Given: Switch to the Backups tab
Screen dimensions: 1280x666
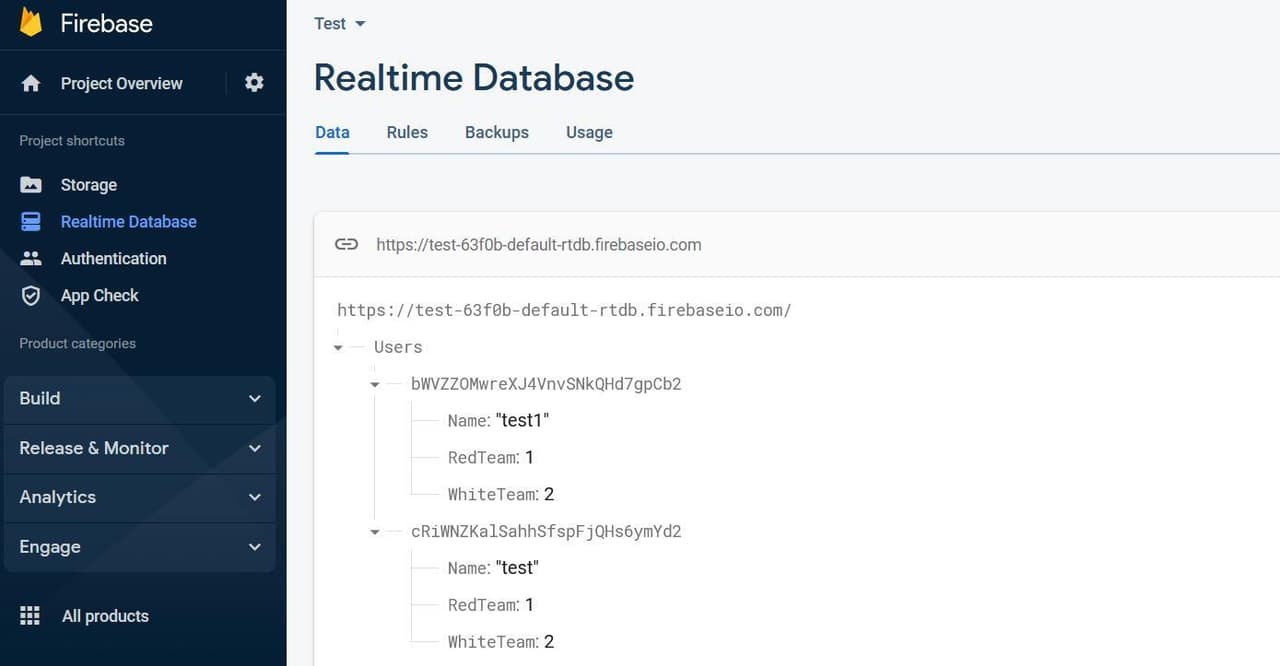Looking at the screenshot, I should pyautogui.click(x=497, y=132).
